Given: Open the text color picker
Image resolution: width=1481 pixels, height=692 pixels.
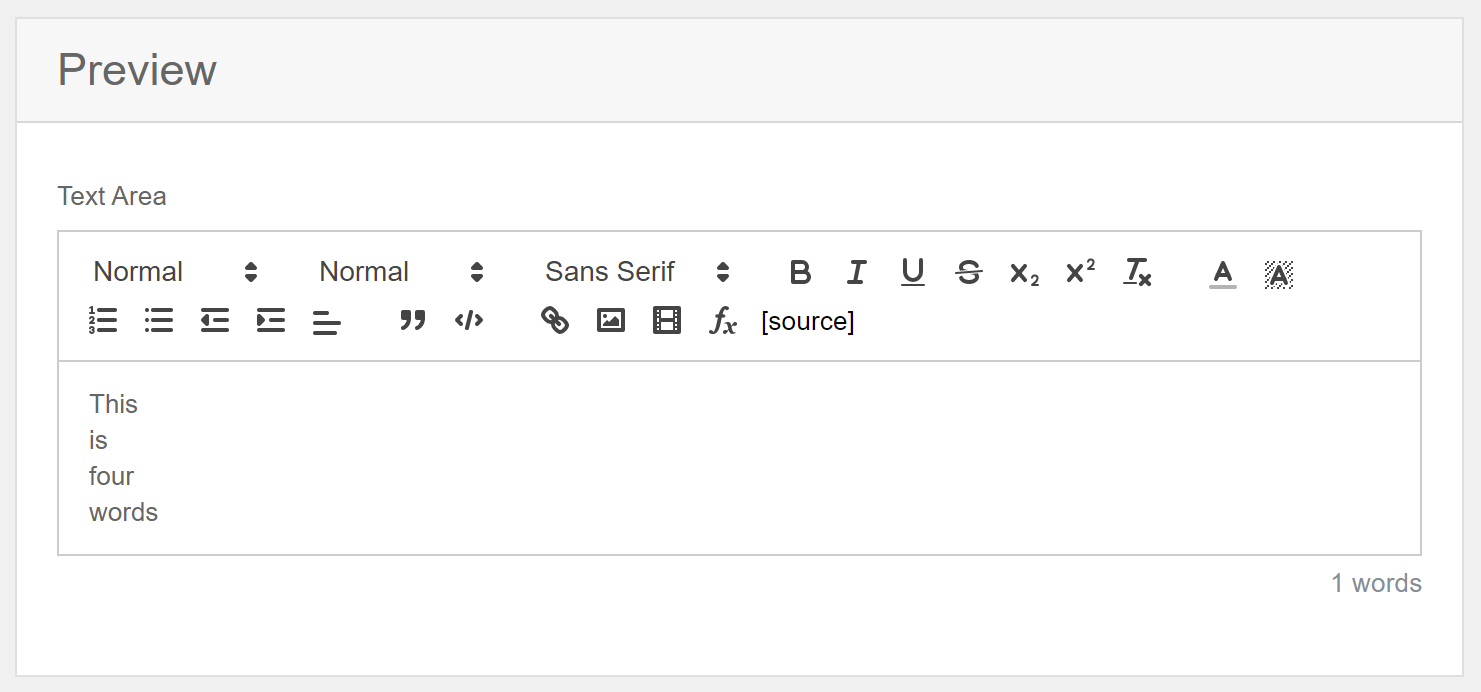Looking at the screenshot, I should click(x=1223, y=272).
